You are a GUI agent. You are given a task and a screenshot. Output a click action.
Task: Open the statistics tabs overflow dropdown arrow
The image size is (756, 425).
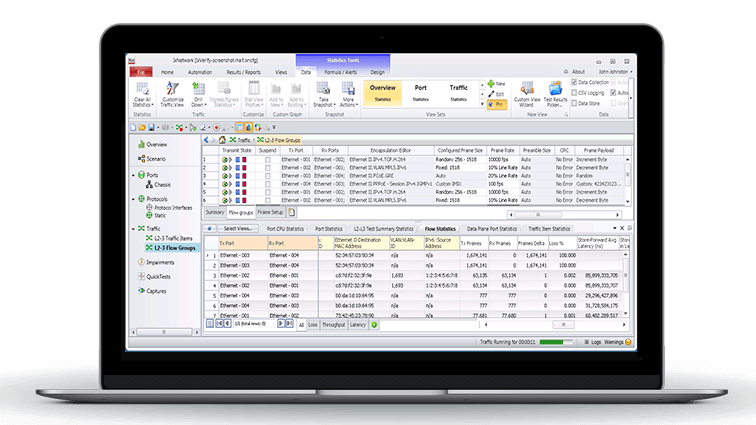[x=615, y=228]
